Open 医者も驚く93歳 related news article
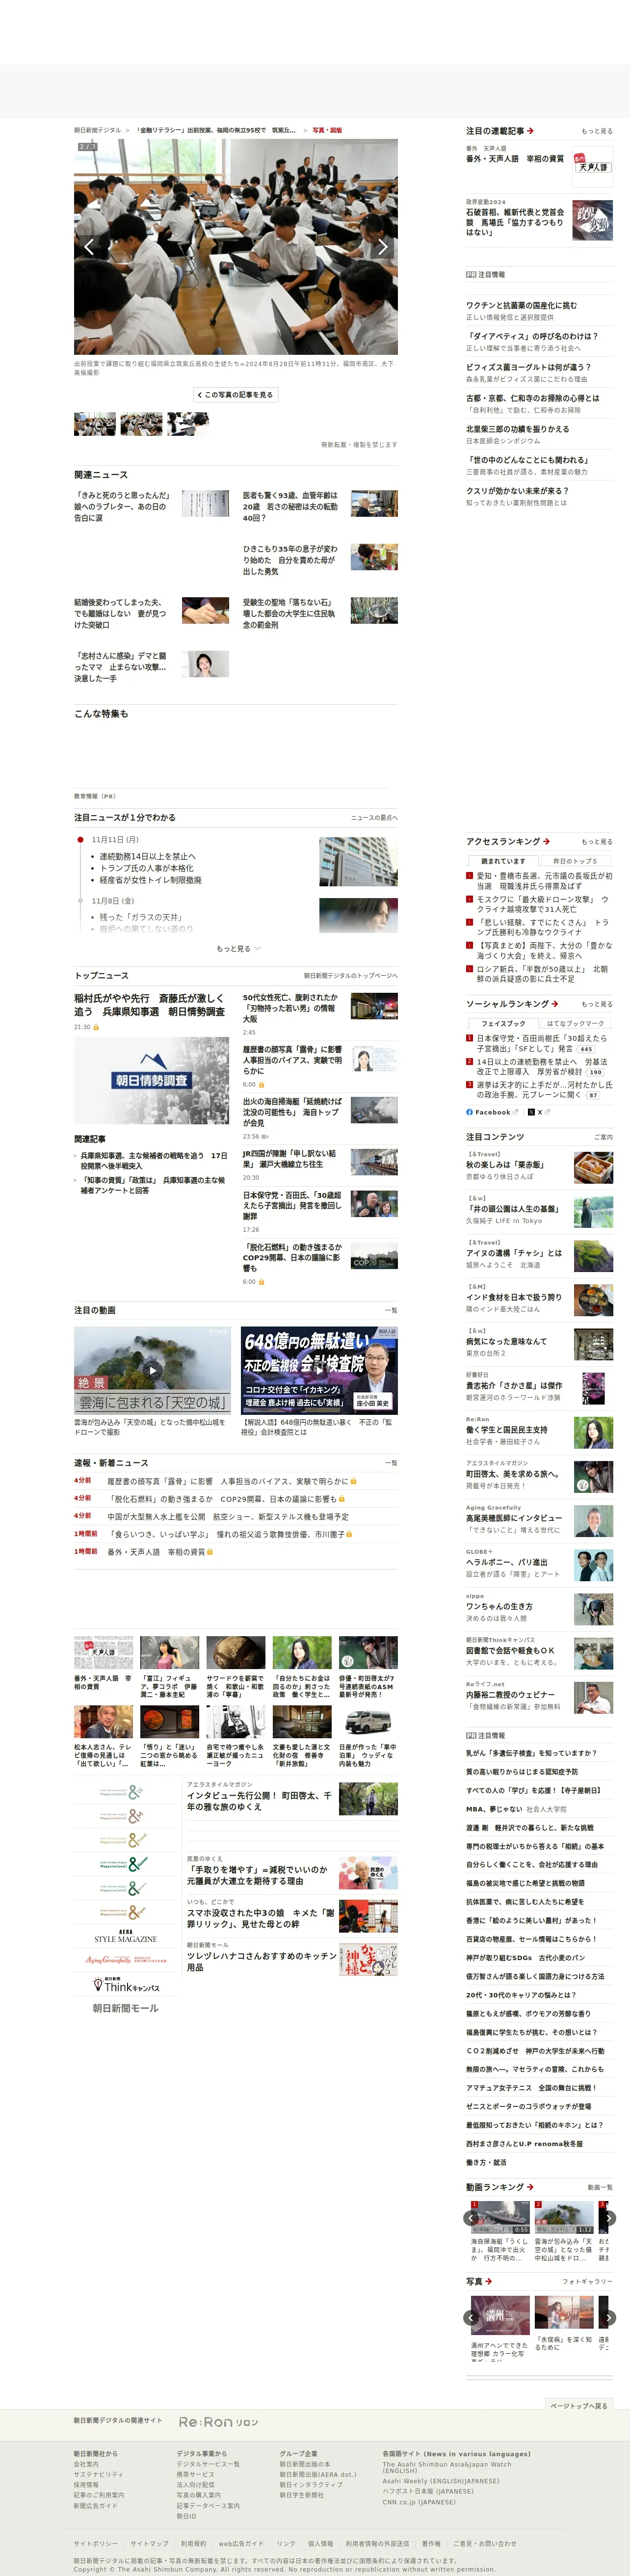Viewport: 630px width, 2576px height. pos(290,506)
